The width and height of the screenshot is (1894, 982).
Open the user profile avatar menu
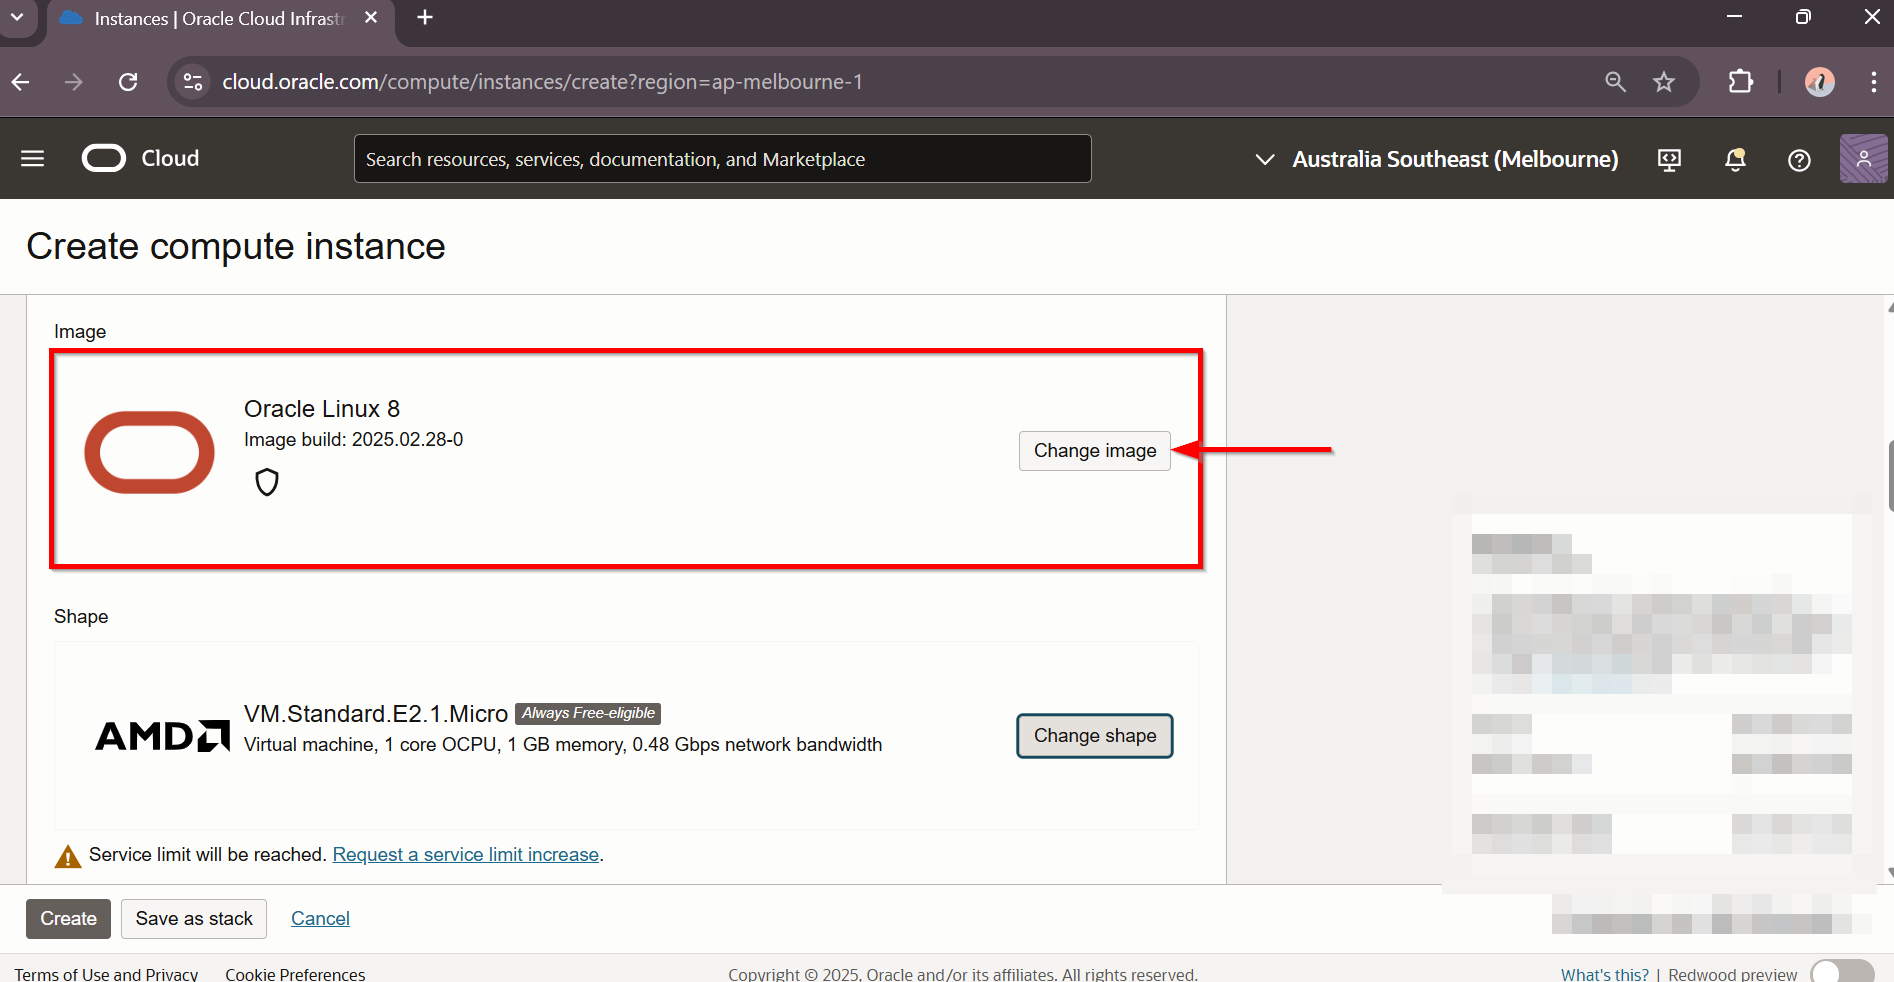click(1863, 159)
